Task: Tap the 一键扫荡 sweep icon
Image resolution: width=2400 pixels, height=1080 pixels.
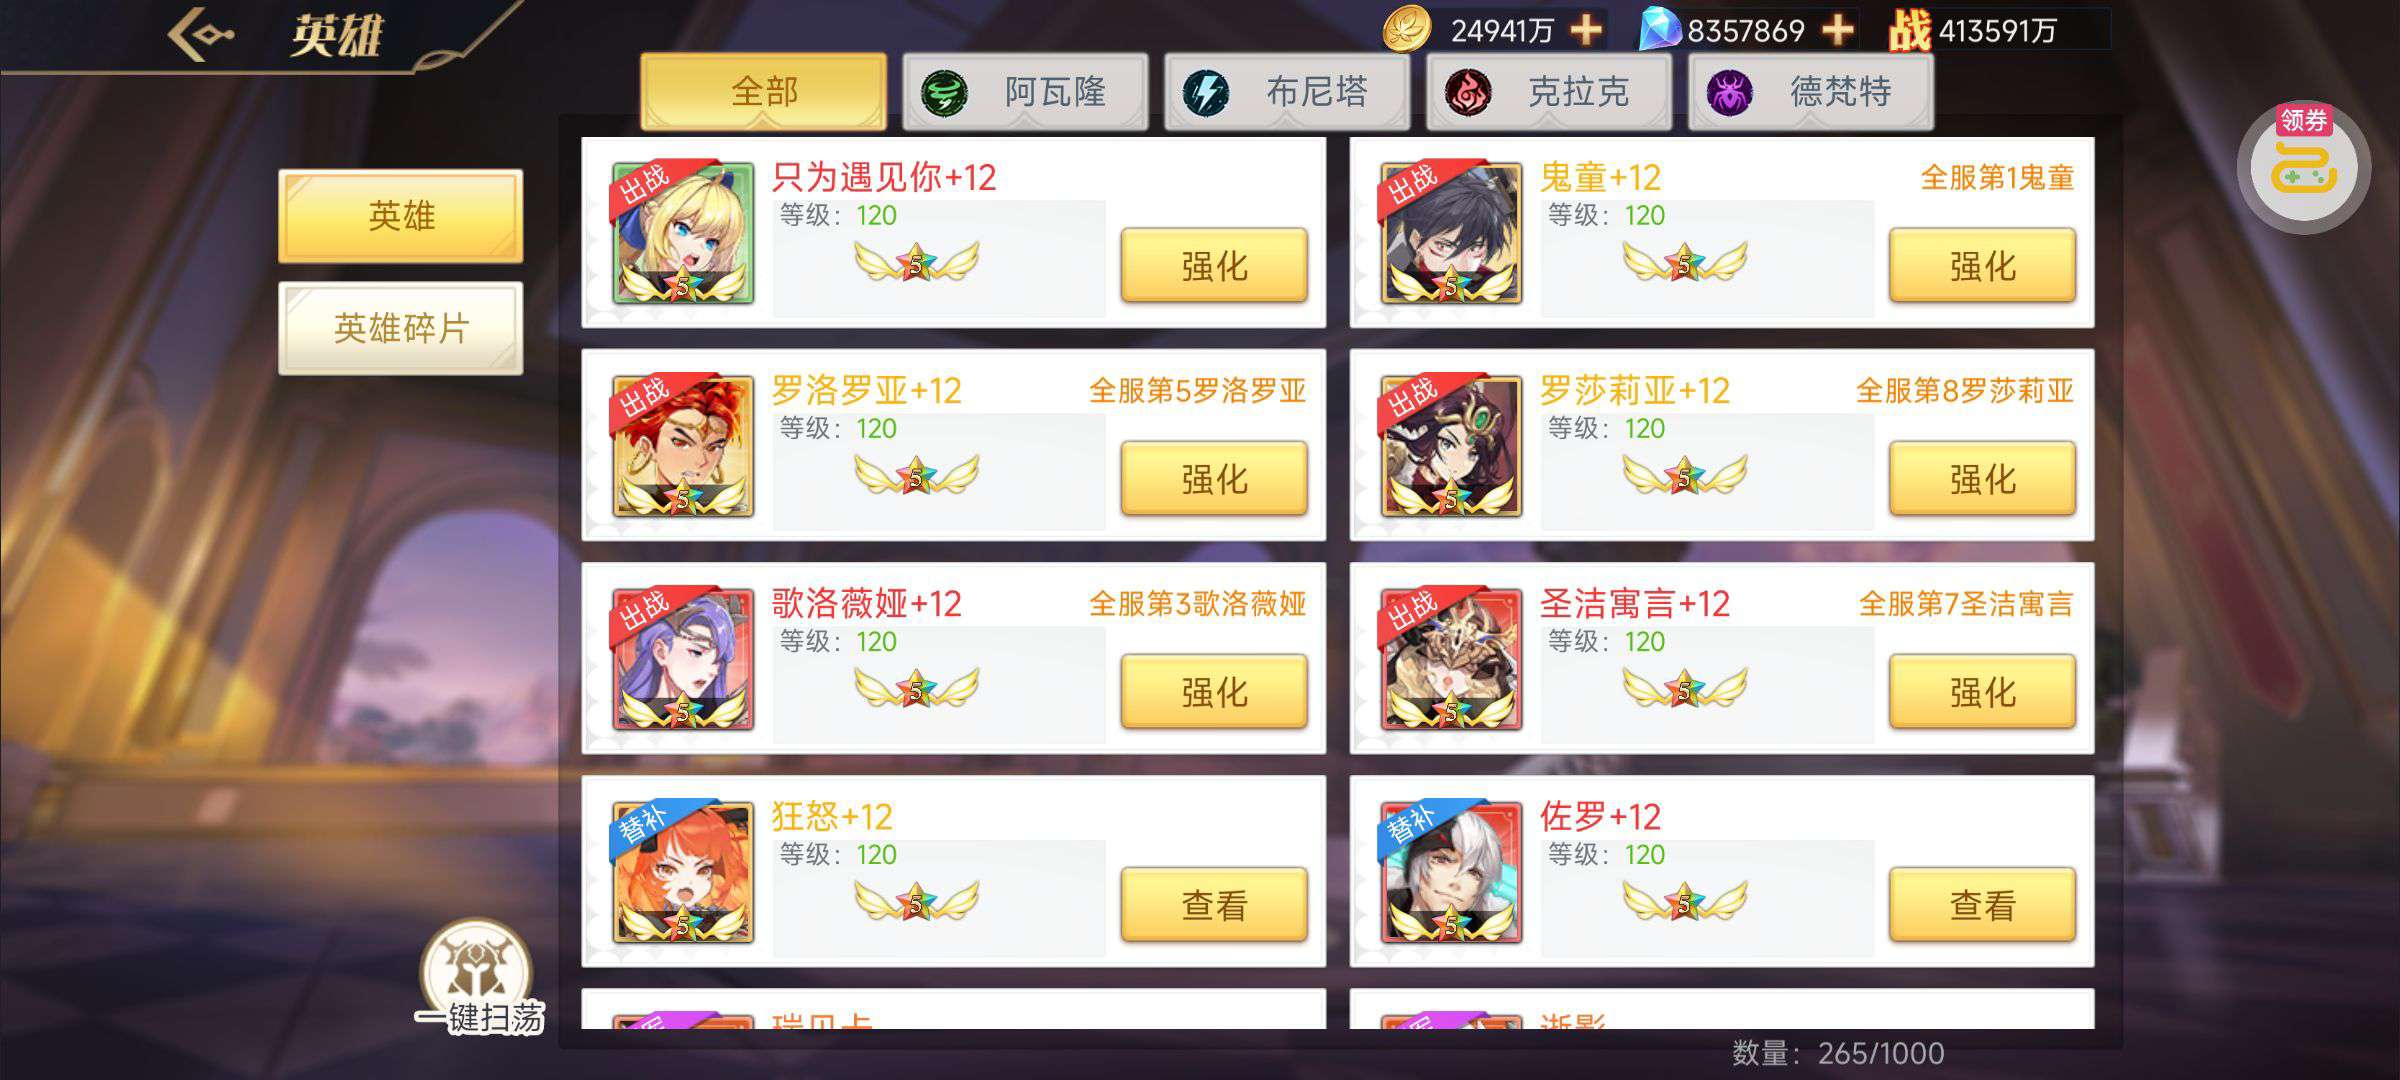Action: coord(479,978)
